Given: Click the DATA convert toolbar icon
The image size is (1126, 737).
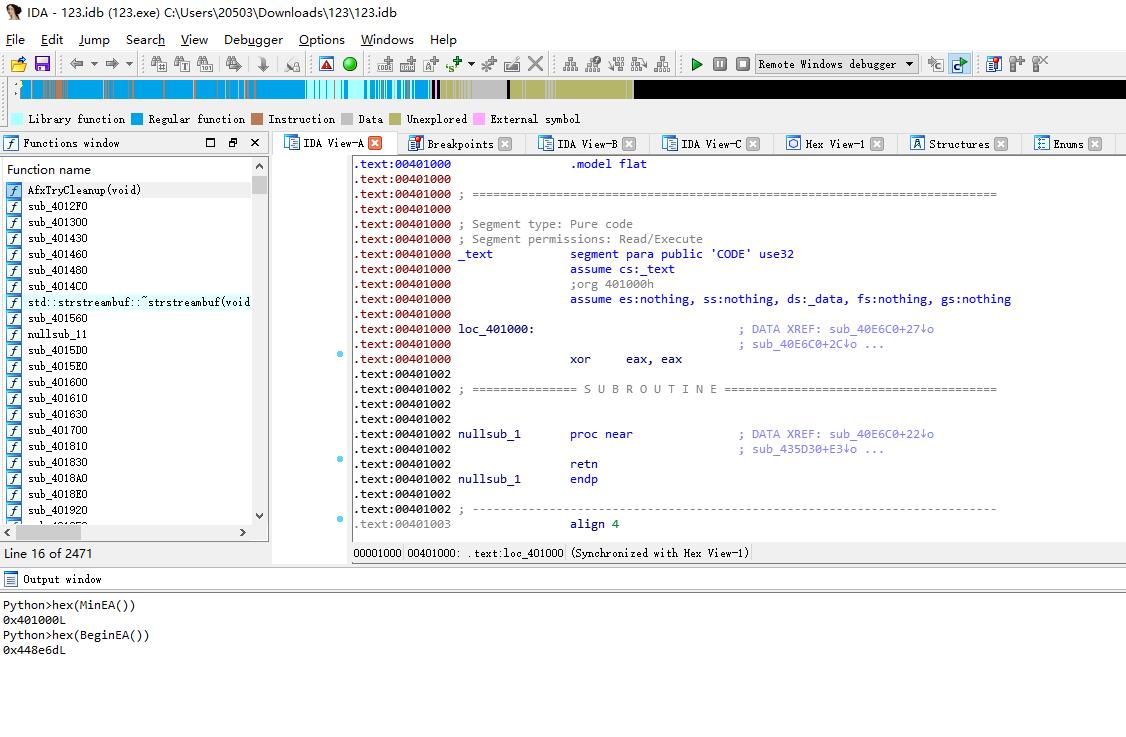Looking at the screenshot, I should coord(408,64).
